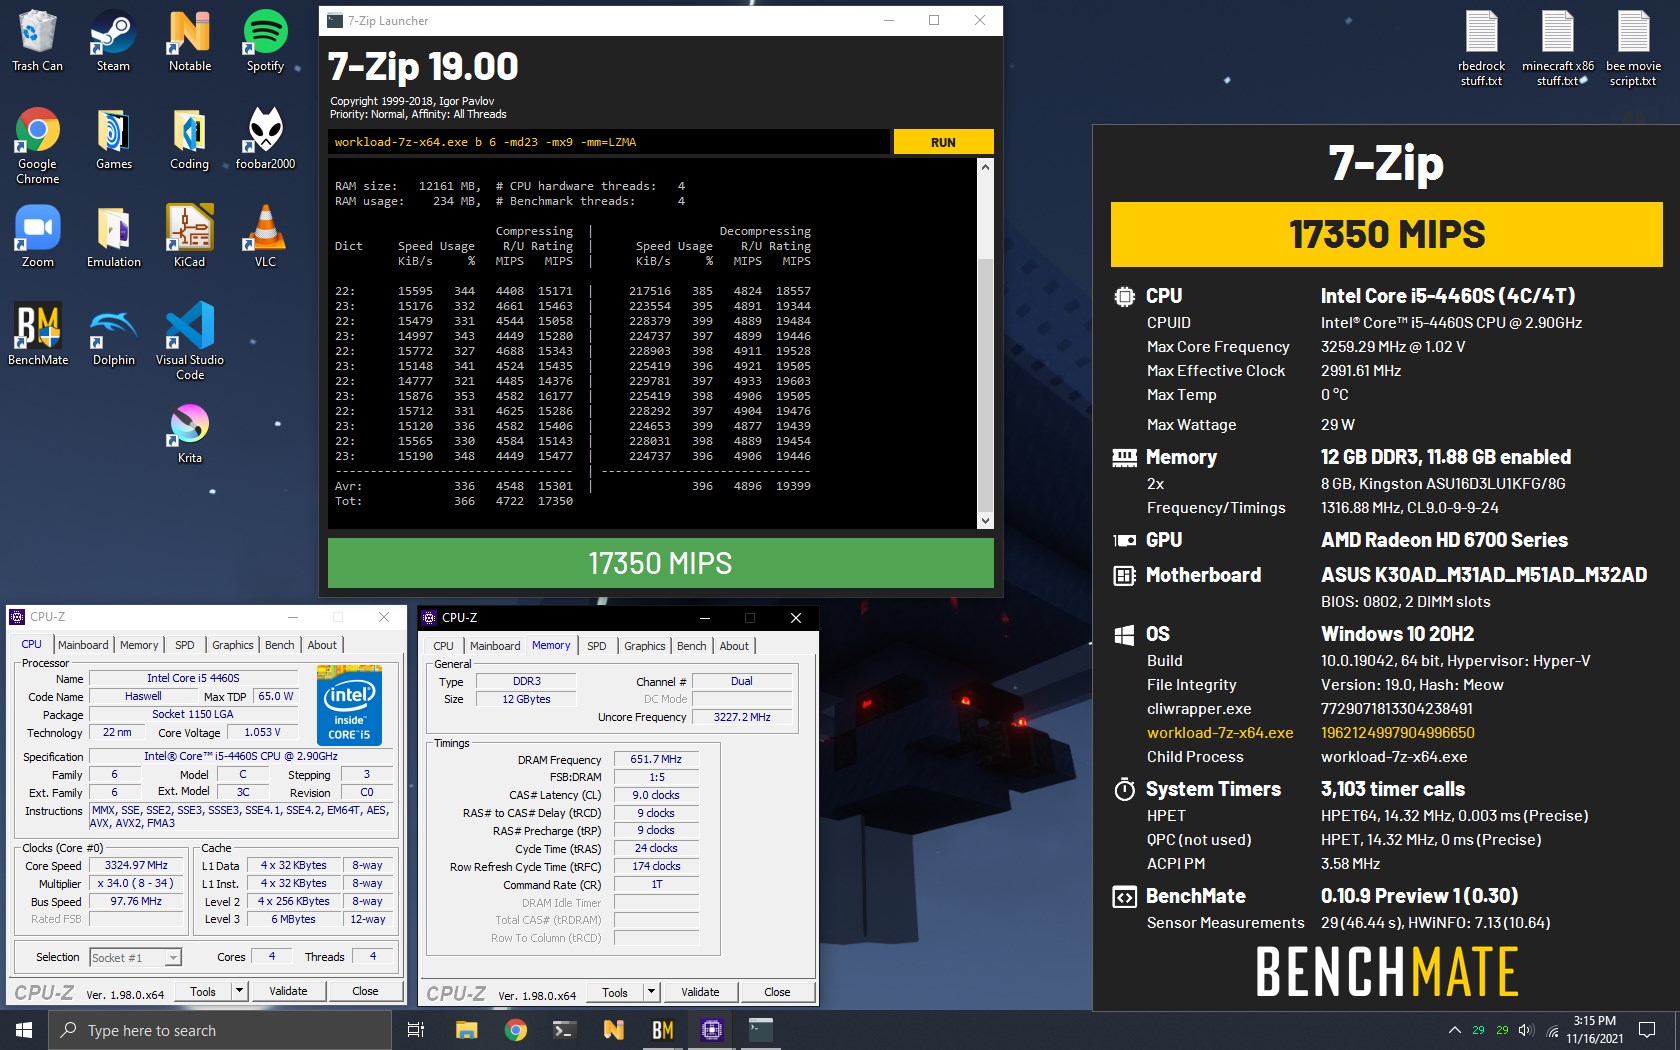Viewport: 1680px width, 1050px height.
Task: Click the Windows Start button
Action: click(24, 1029)
